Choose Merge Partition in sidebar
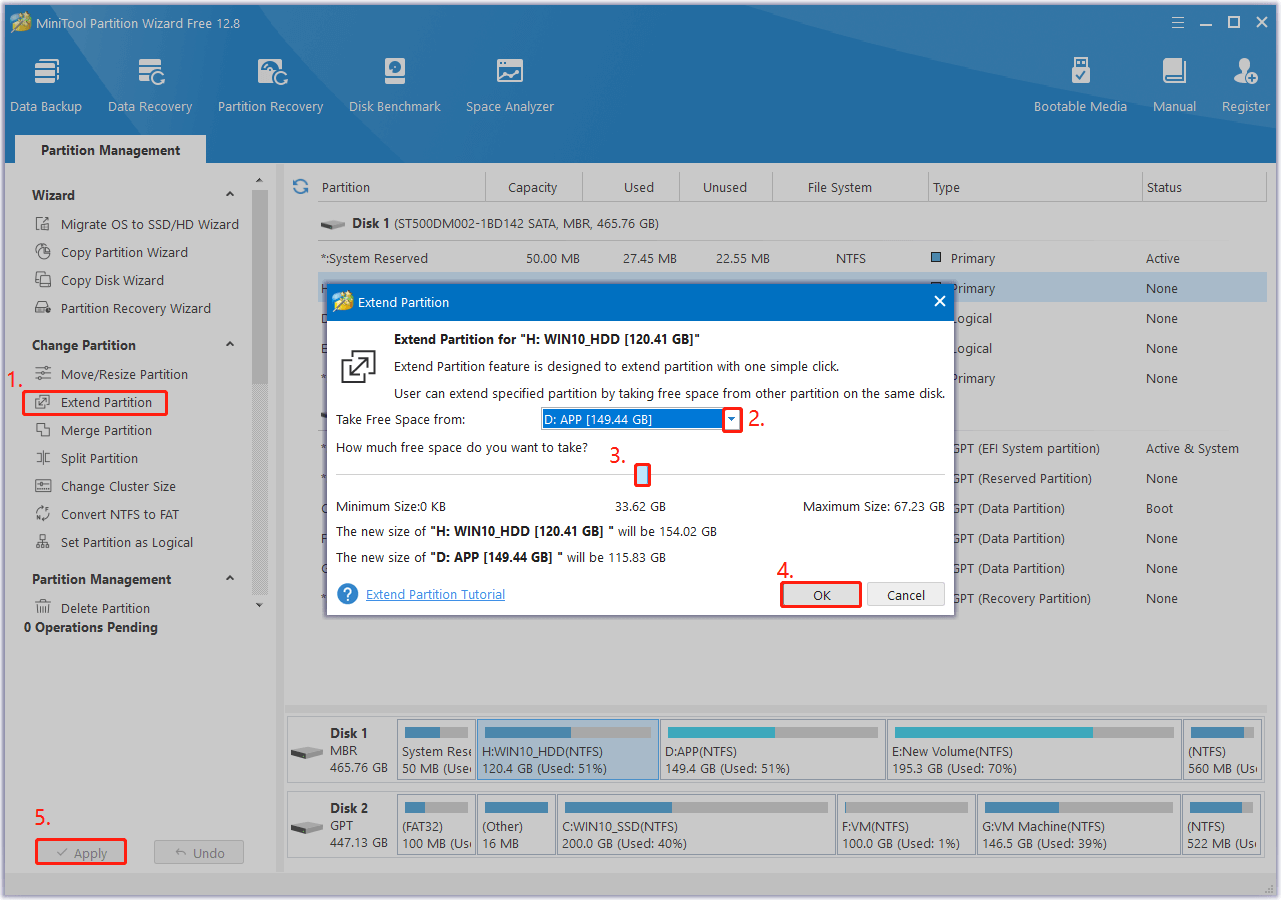The height and width of the screenshot is (900, 1281). point(106,431)
